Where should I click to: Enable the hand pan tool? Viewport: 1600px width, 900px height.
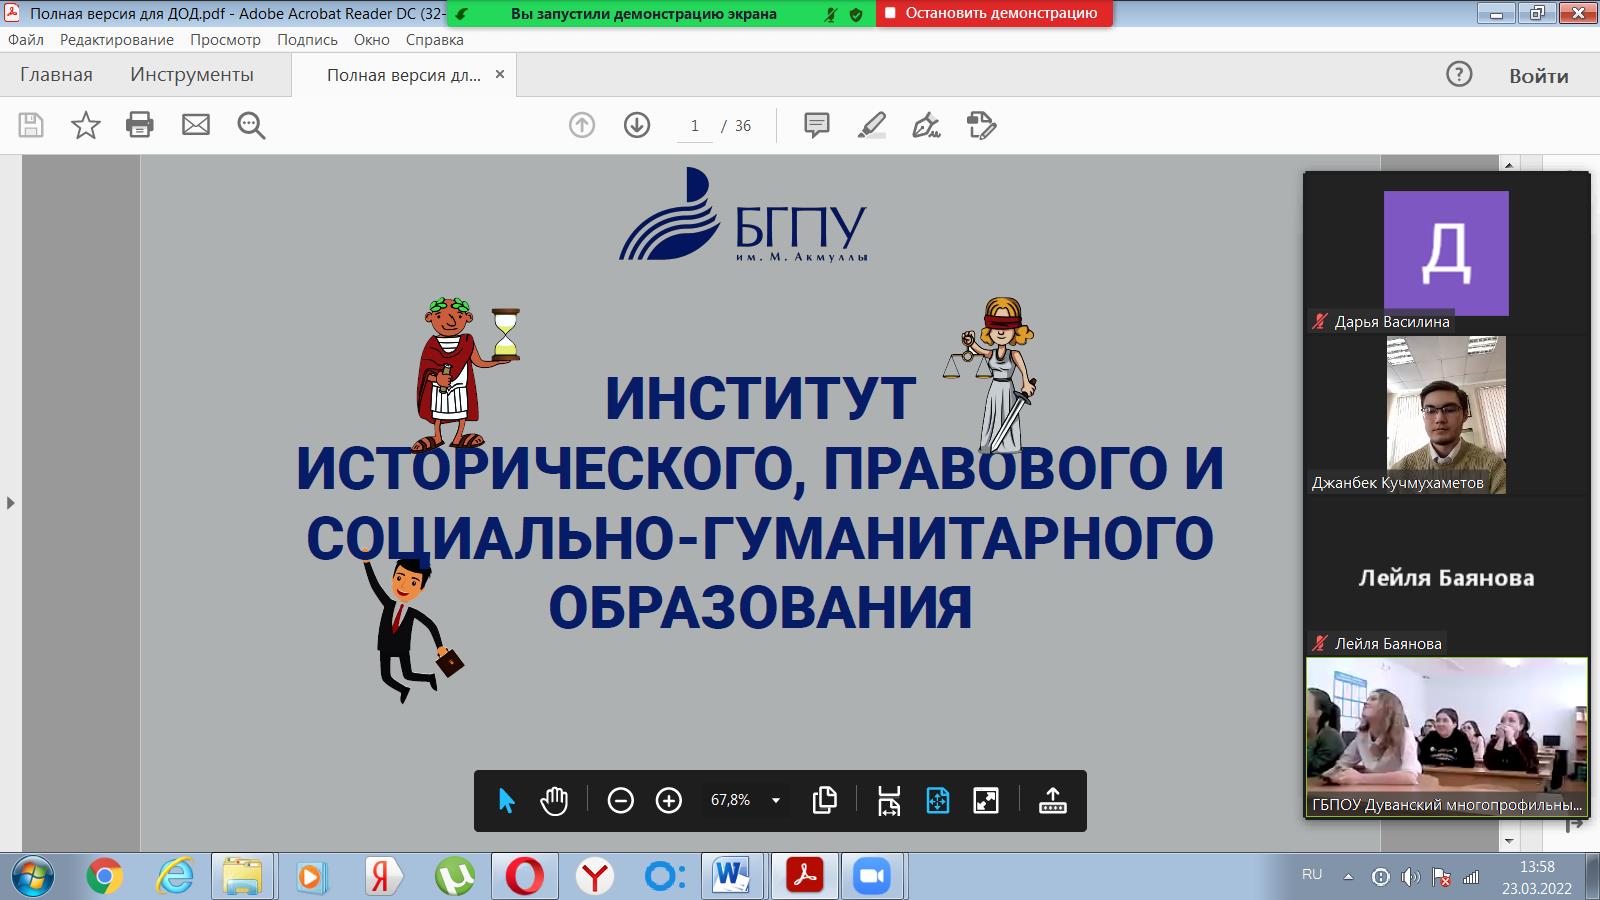[x=554, y=800]
